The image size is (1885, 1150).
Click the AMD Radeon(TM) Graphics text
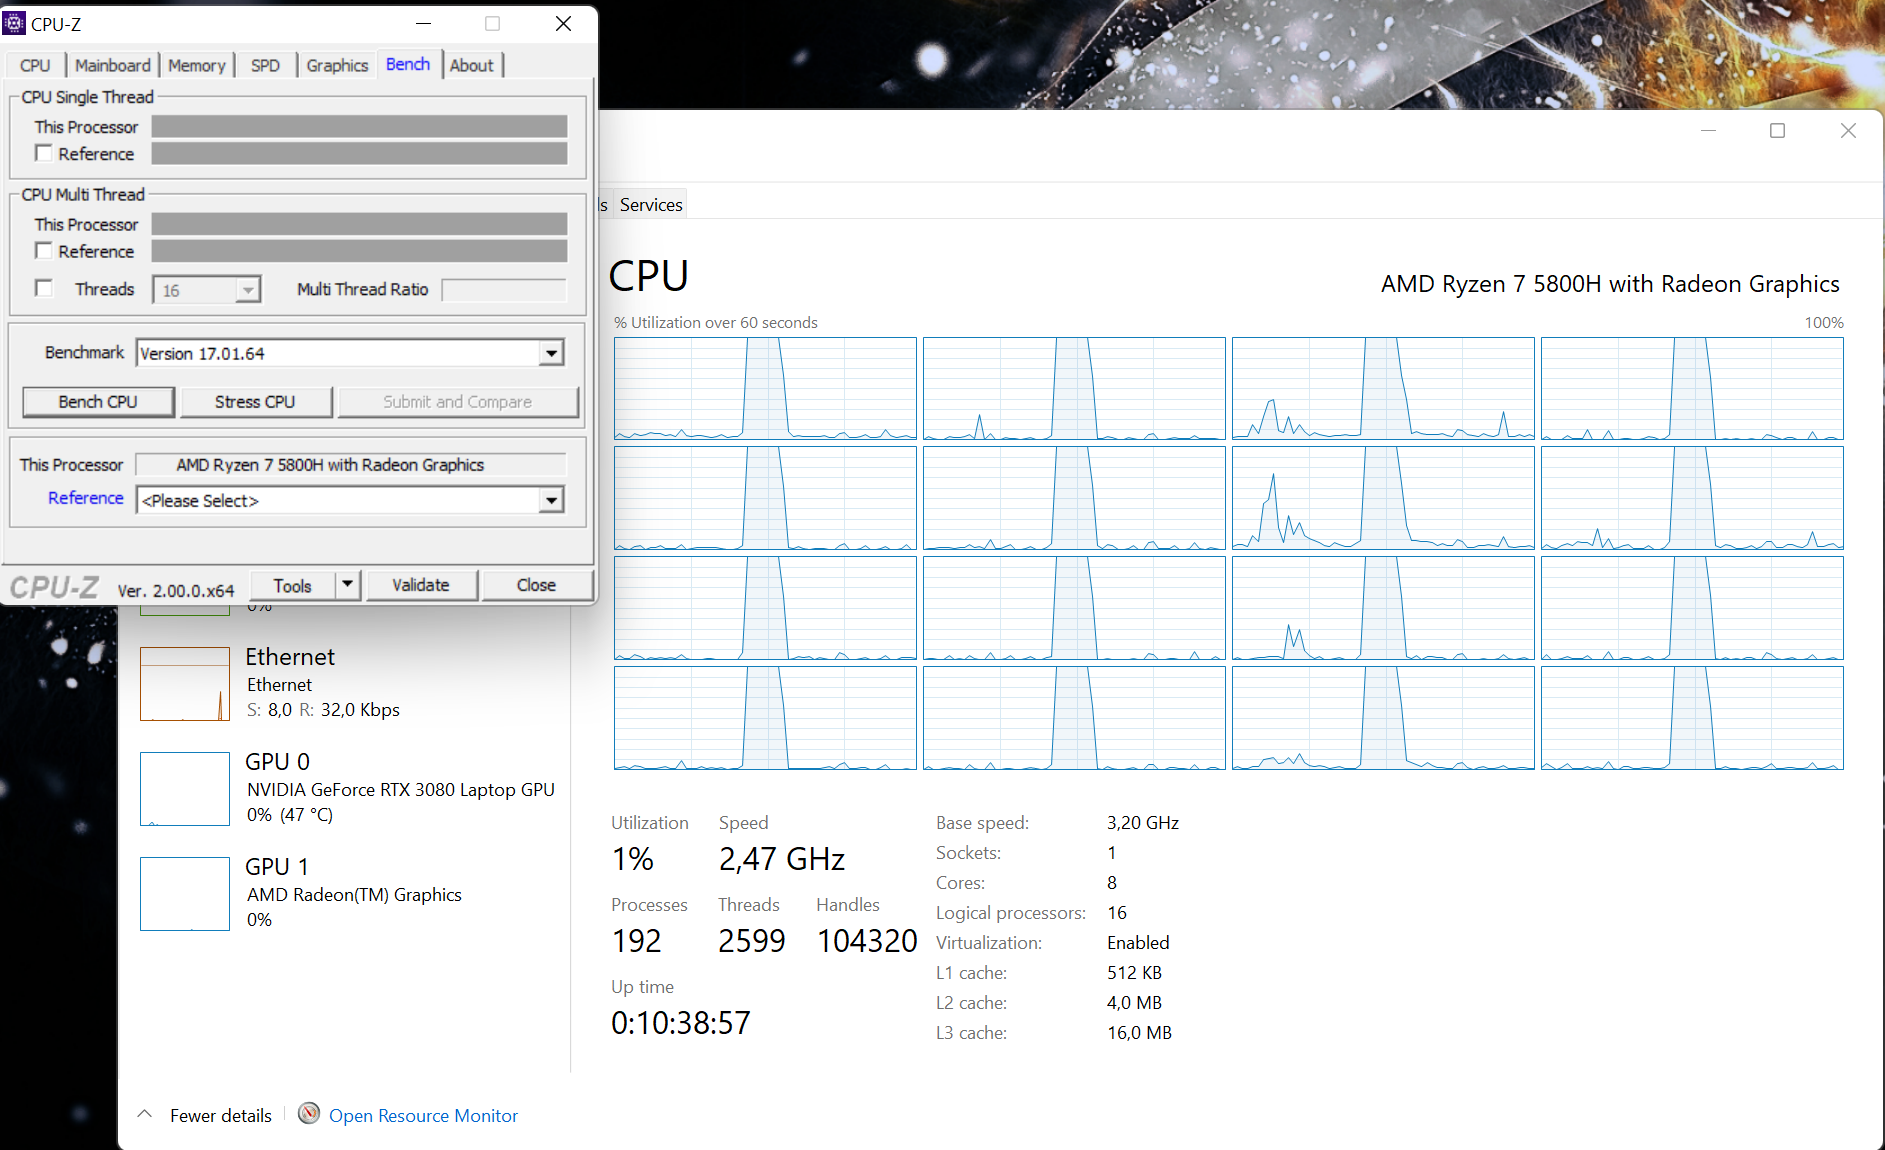click(x=354, y=895)
